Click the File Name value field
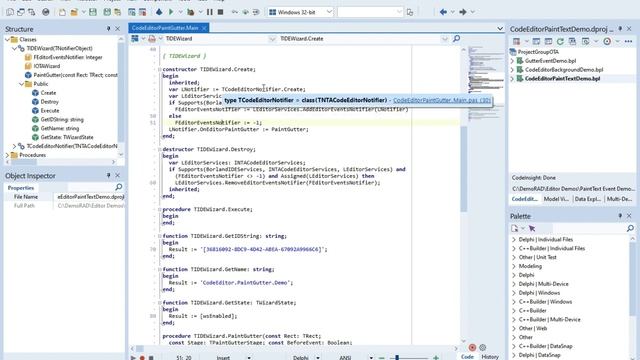The height and width of the screenshot is (360, 640). click(90, 197)
